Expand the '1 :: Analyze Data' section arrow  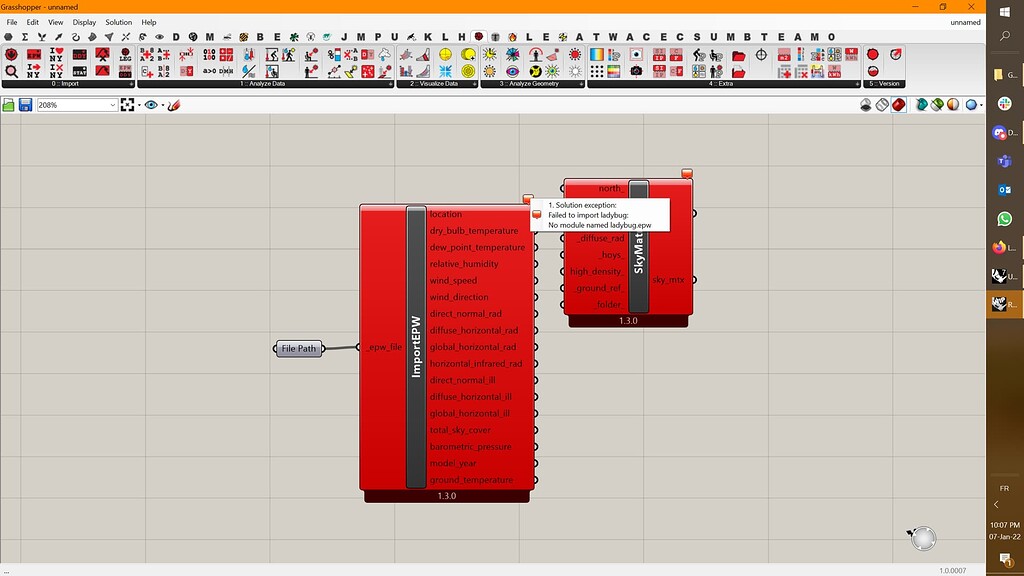[x=391, y=83]
